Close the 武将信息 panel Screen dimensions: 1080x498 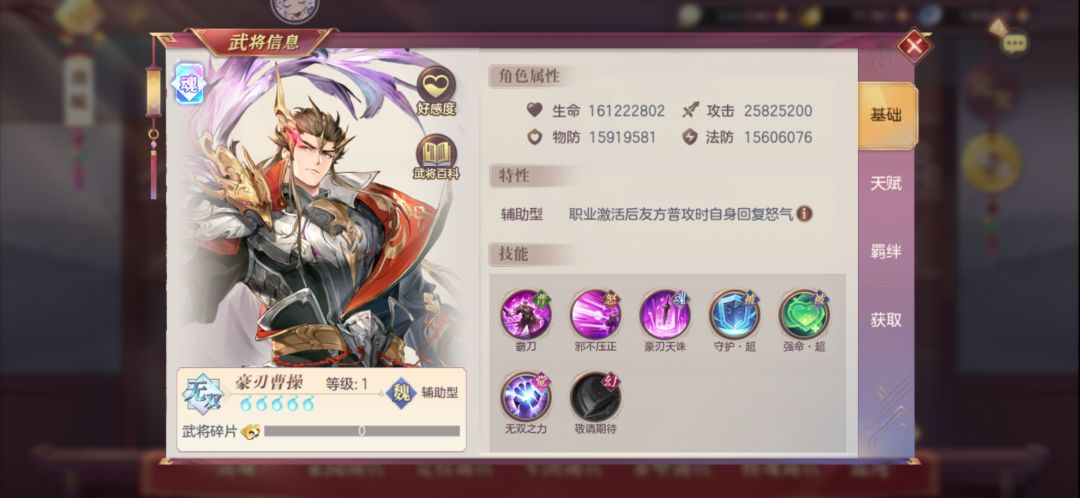pos(914,47)
